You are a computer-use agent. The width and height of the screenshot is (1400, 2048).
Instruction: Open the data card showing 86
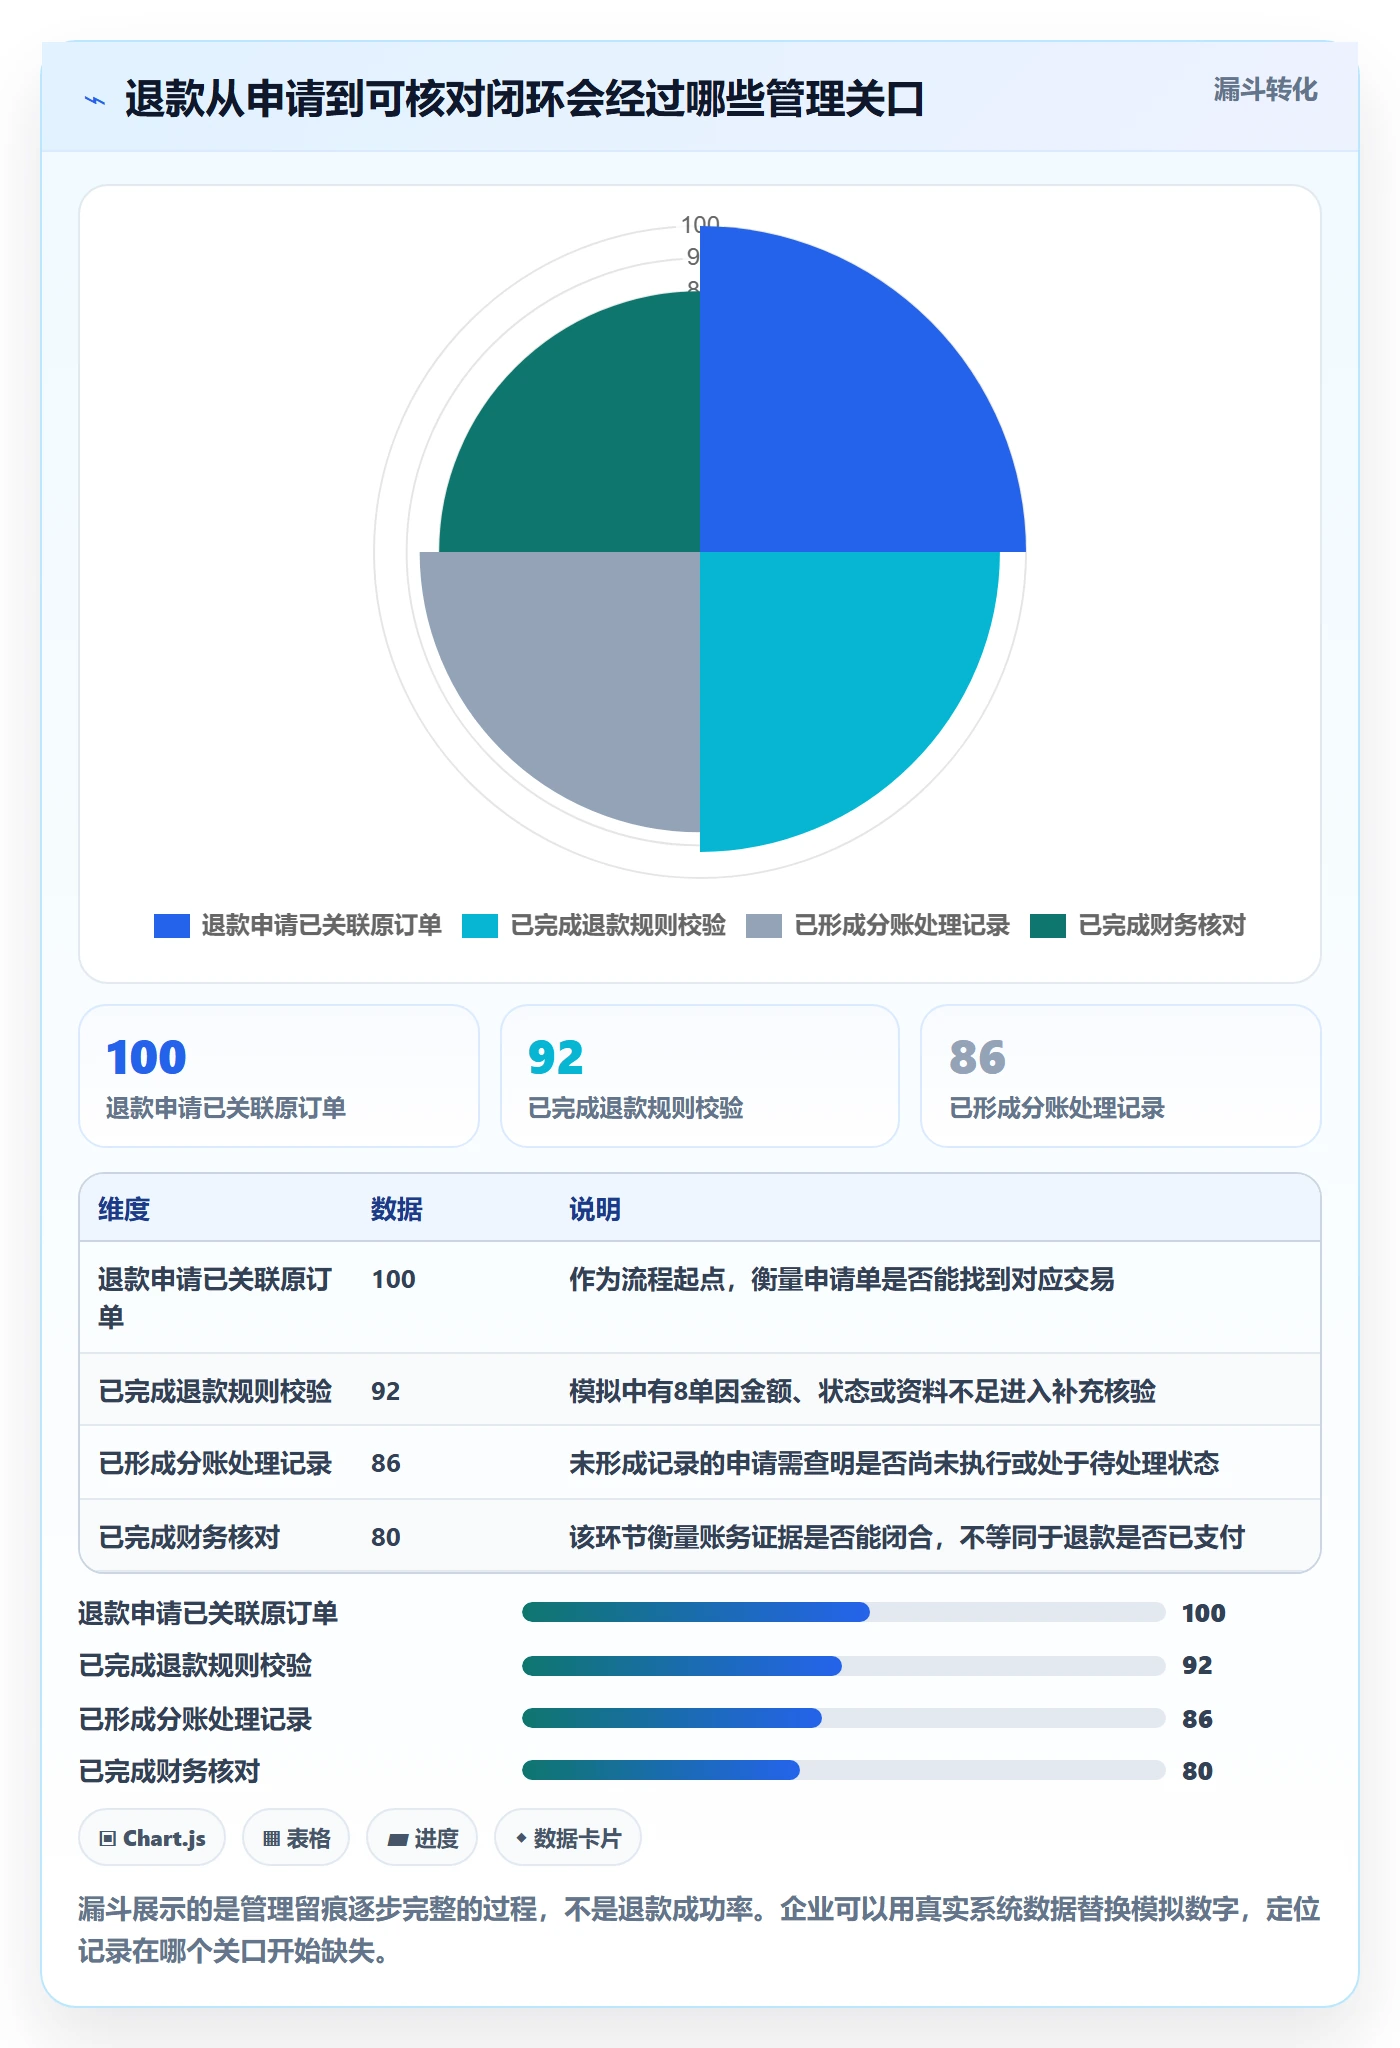pos(1121,1076)
